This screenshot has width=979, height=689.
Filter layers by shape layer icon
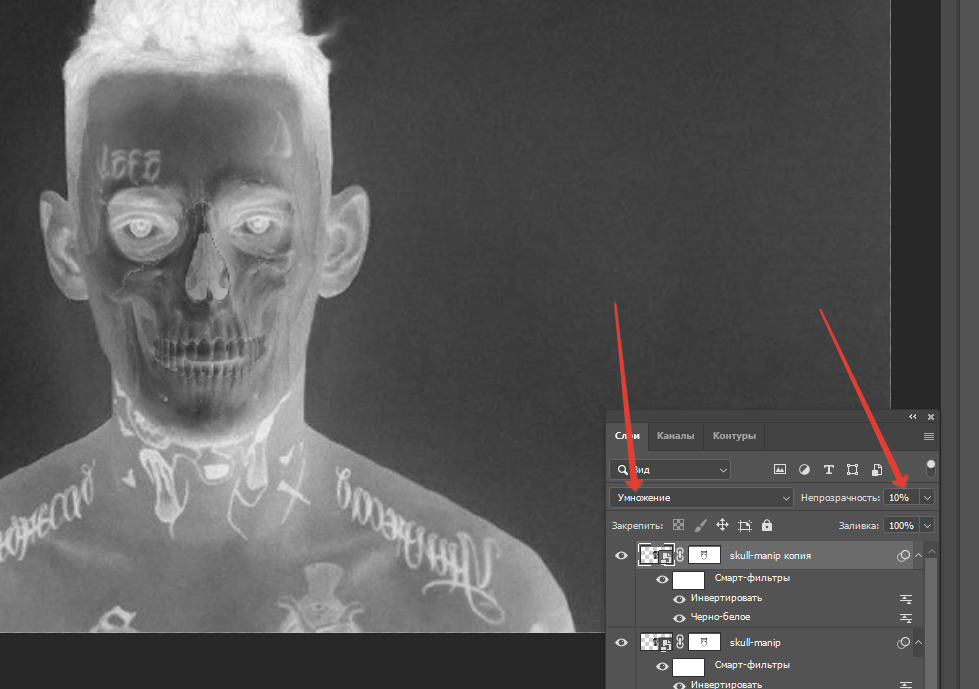(x=852, y=469)
